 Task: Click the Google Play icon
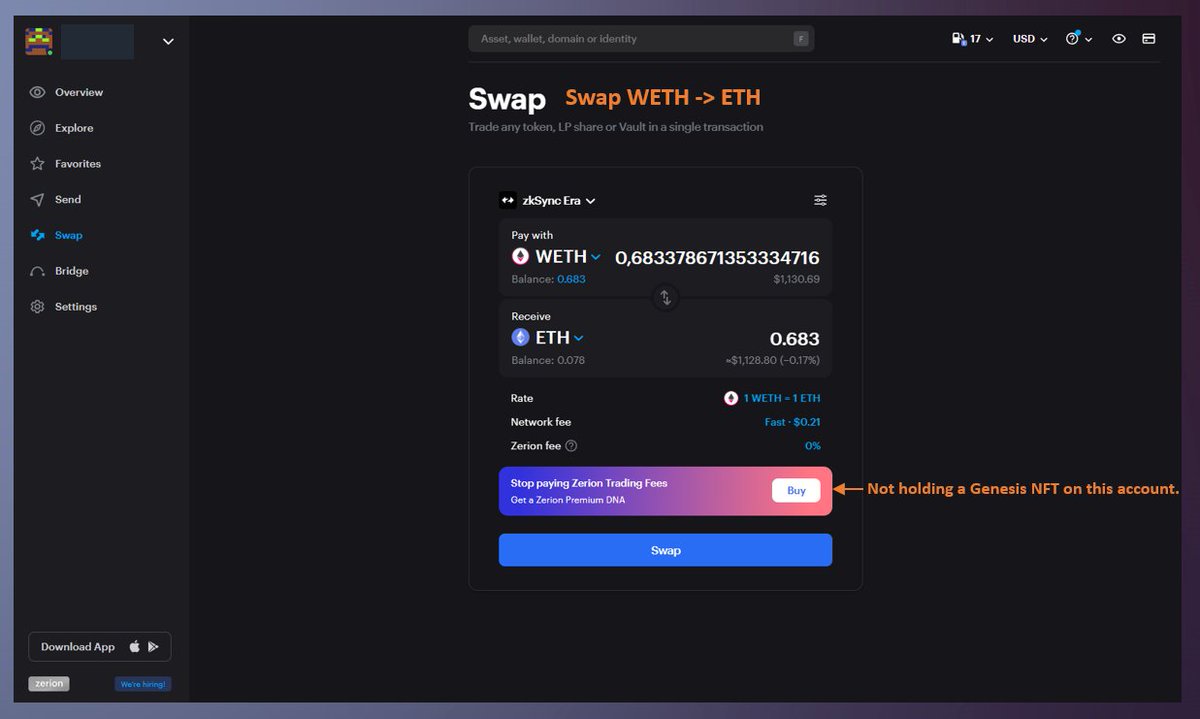(x=153, y=647)
